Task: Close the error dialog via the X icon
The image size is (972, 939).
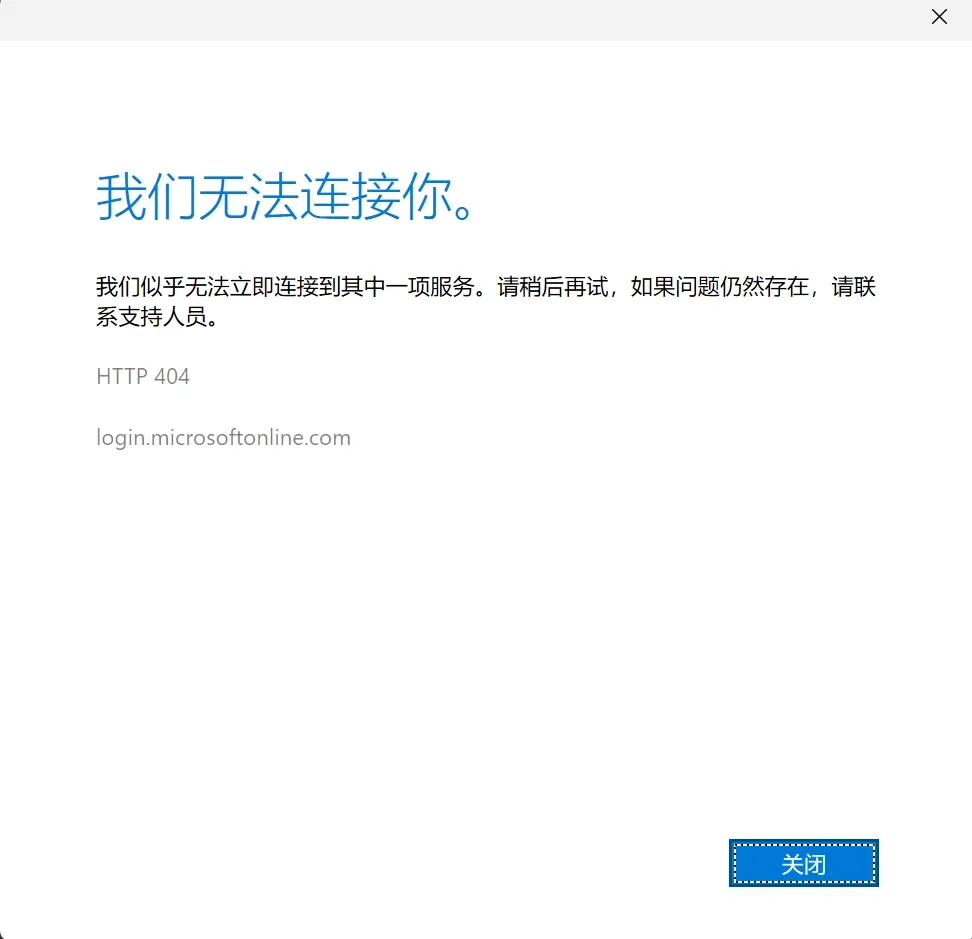Action: coord(938,16)
